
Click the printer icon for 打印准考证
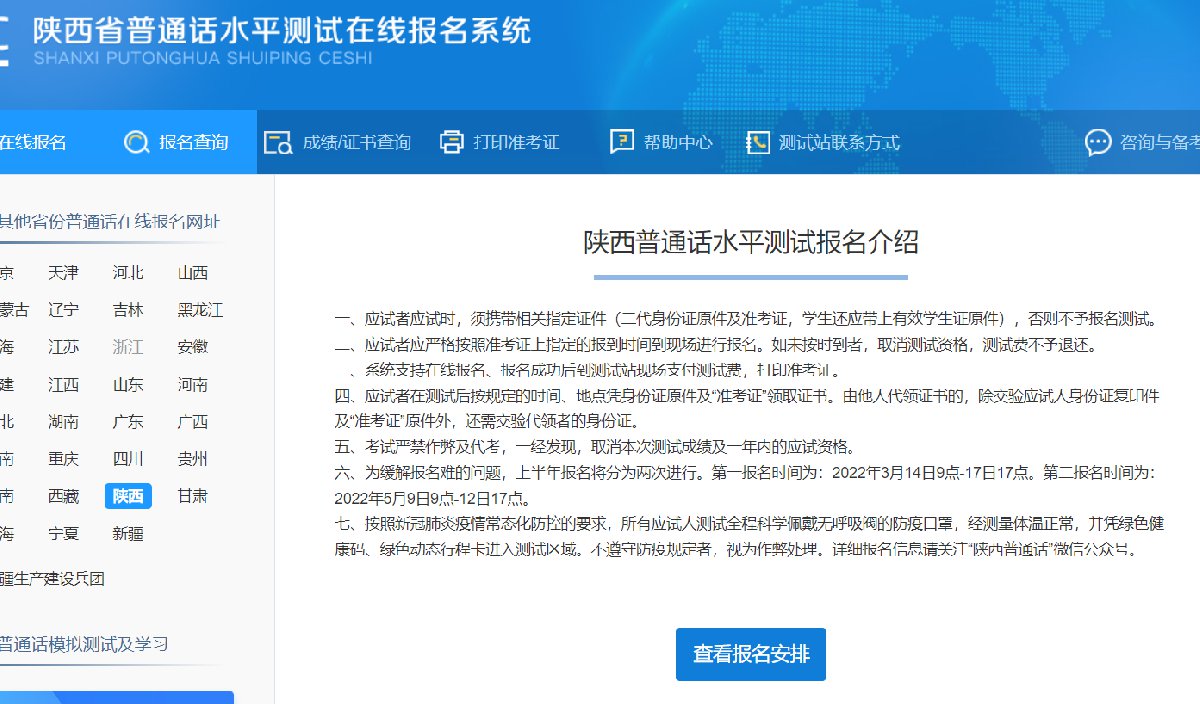(x=452, y=142)
